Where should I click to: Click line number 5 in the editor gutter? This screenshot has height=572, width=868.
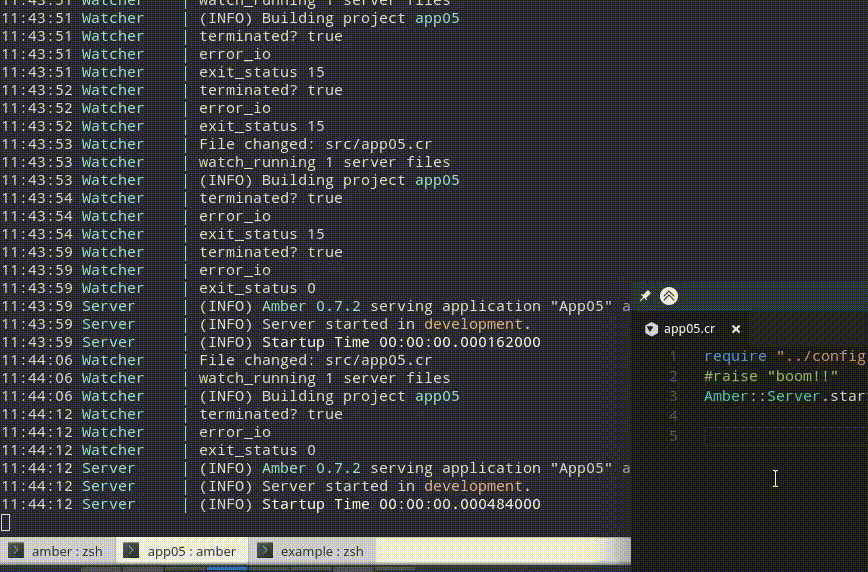(673, 436)
